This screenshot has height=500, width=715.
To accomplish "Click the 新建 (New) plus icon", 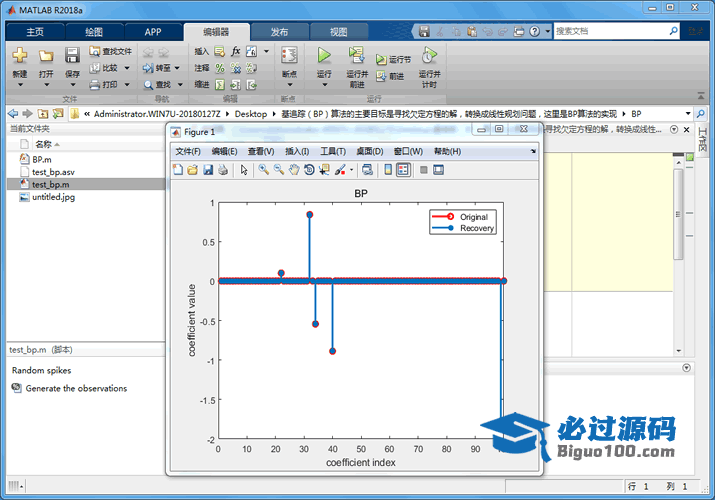I will tap(20, 56).
